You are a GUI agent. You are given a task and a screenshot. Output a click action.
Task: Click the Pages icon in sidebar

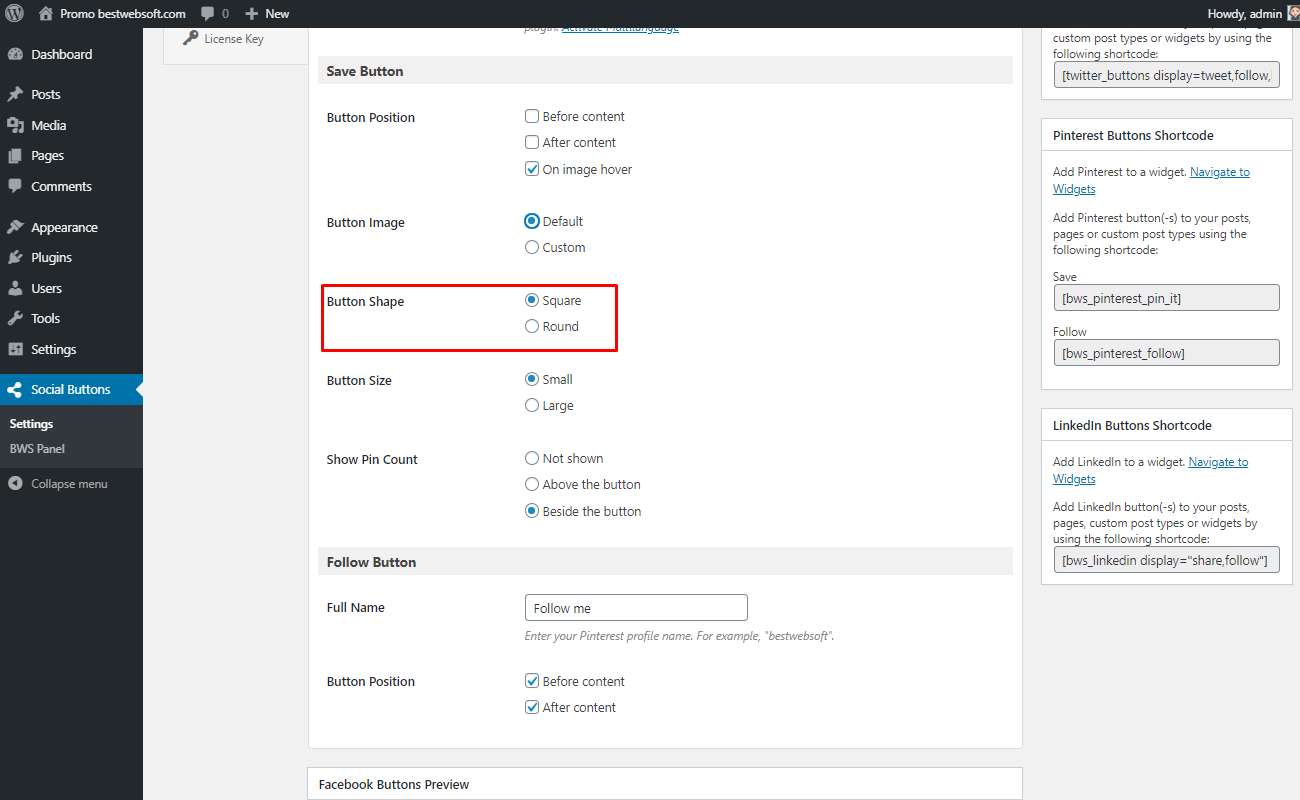[15, 156]
